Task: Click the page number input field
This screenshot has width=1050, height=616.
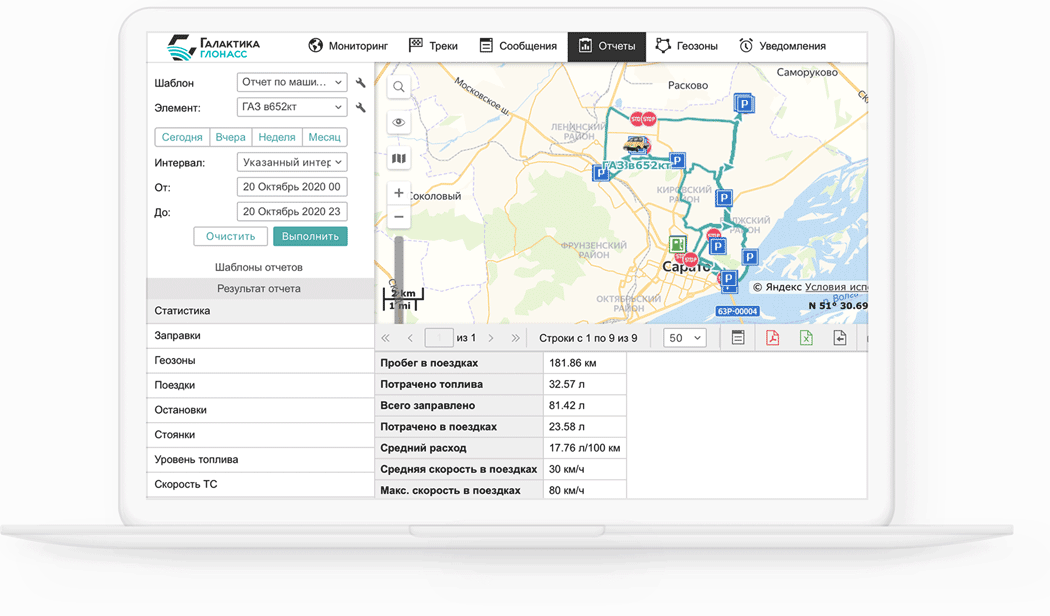Action: pos(439,338)
